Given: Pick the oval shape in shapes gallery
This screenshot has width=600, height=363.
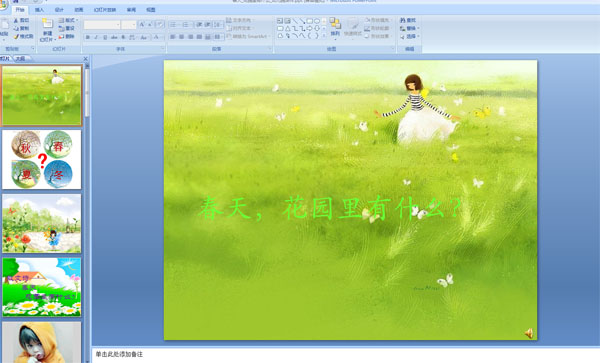Looking at the screenshot, I should point(317,21).
